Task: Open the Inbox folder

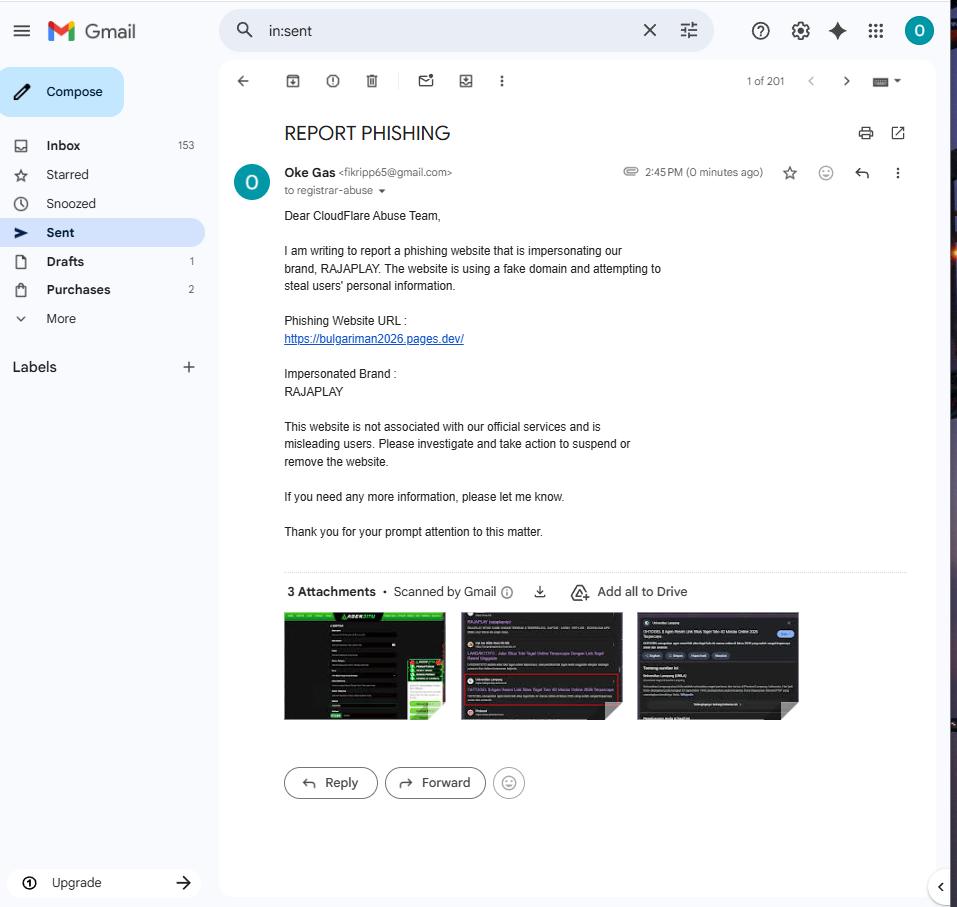Action: [103, 145]
